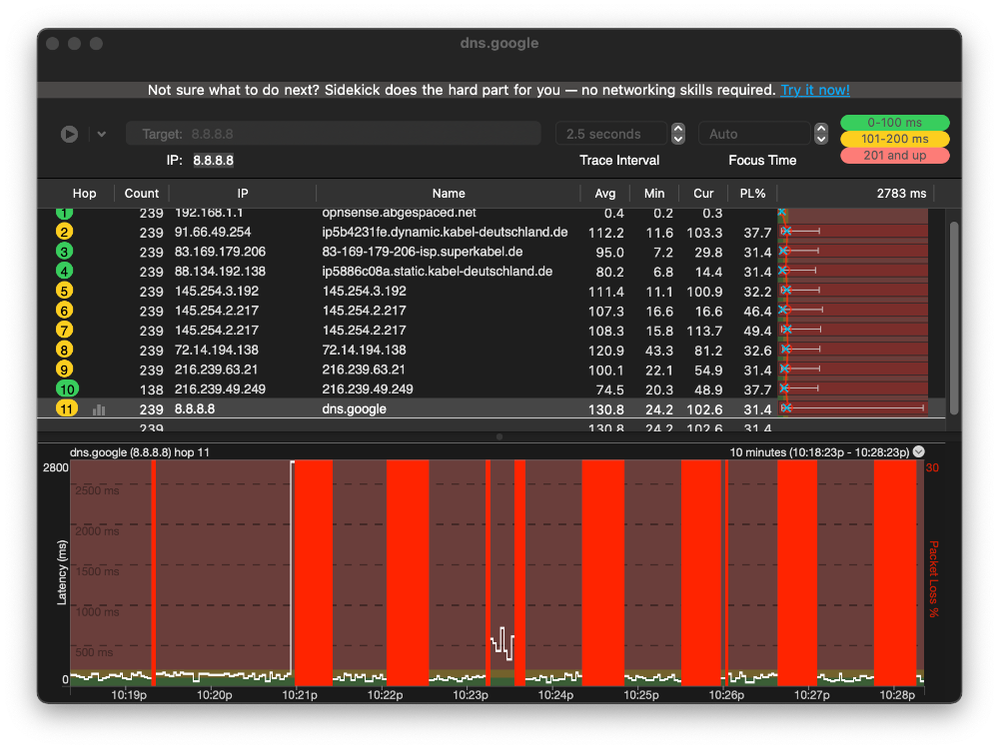999x749 pixels.
Task: Select the IP cell 72.14.194.138
Action: 217,350
